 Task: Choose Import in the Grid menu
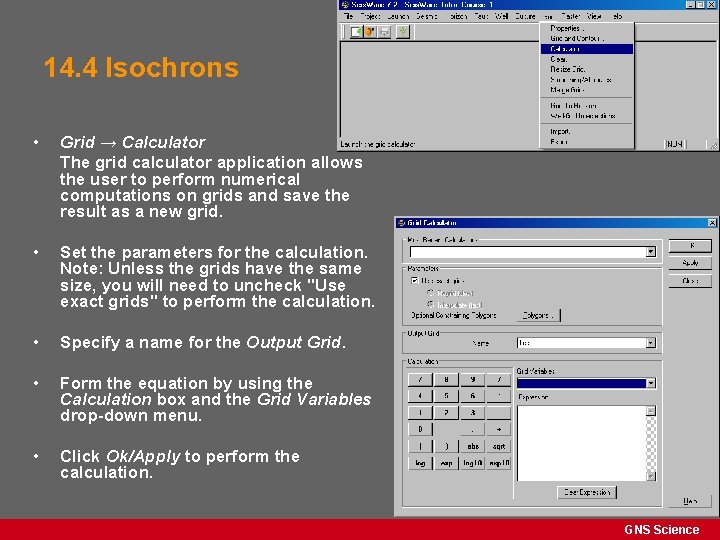pos(587,131)
